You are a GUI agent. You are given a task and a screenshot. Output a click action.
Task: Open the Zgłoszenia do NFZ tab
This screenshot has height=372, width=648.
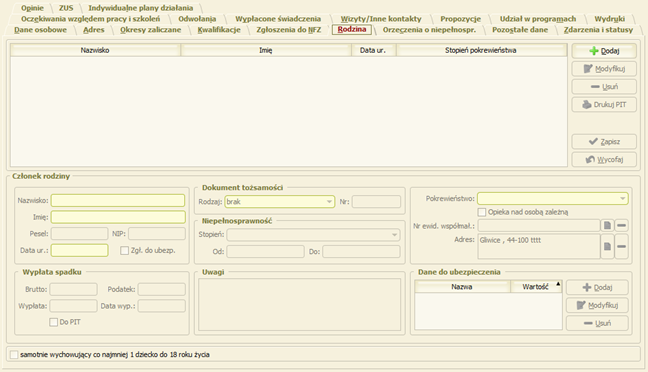click(x=289, y=30)
